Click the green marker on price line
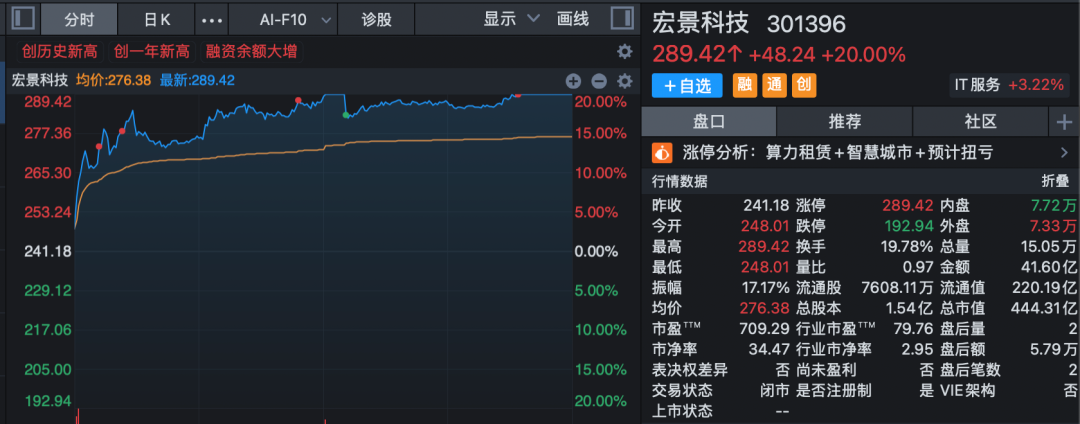 pyautogui.click(x=346, y=115)
